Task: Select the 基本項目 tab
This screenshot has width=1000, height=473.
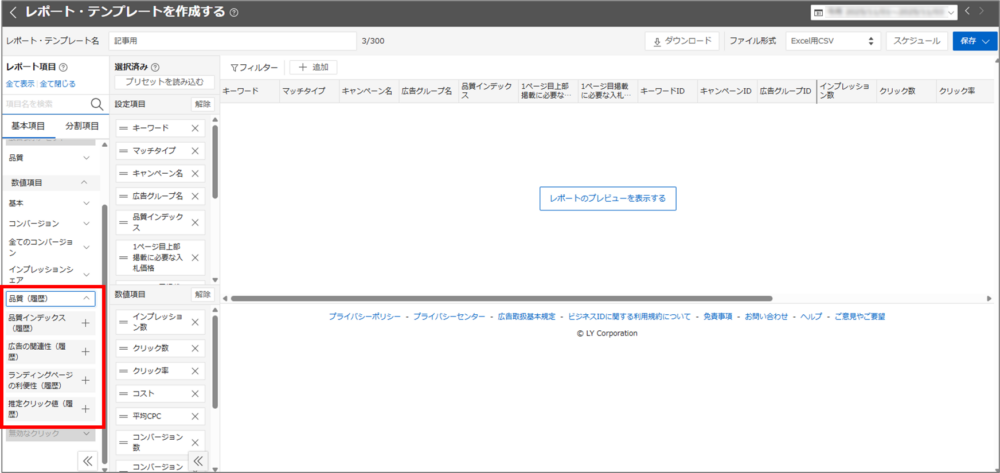Action: tap(28, 127)
